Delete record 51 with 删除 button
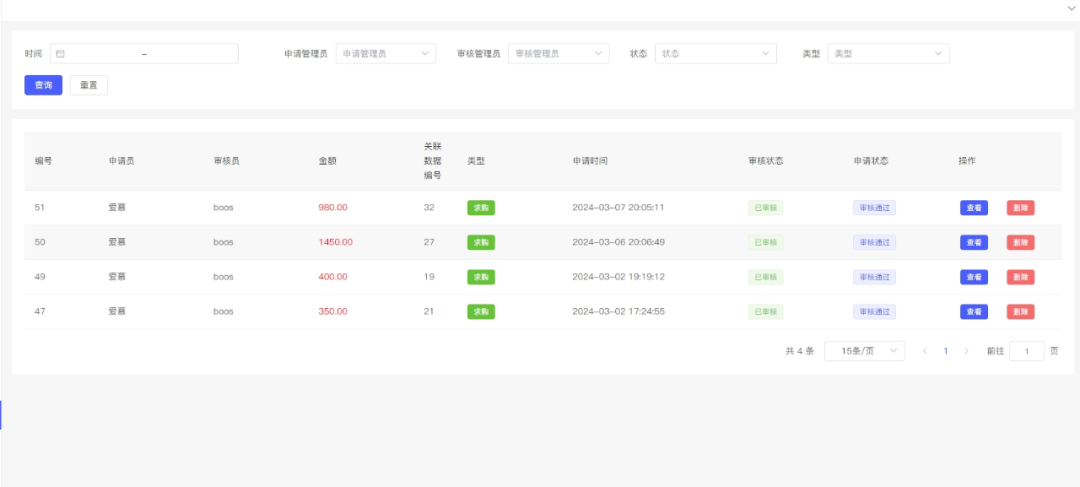This screenshot has width=1080, height=487. tap(1020, 208)
